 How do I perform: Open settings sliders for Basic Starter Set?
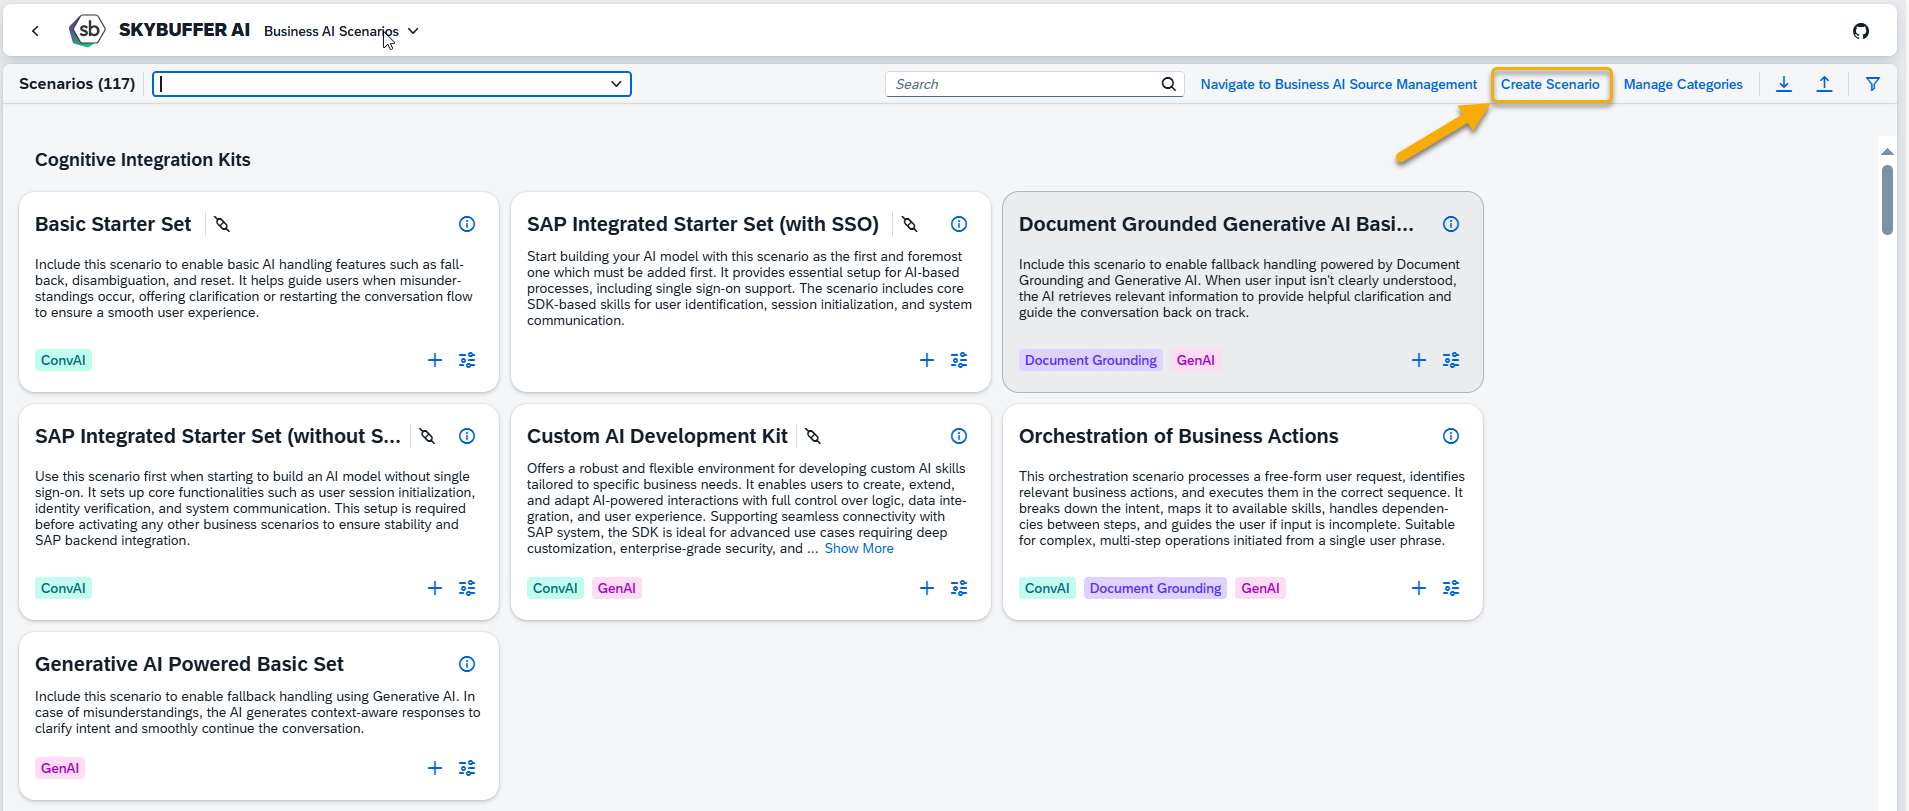pos(467,360)
